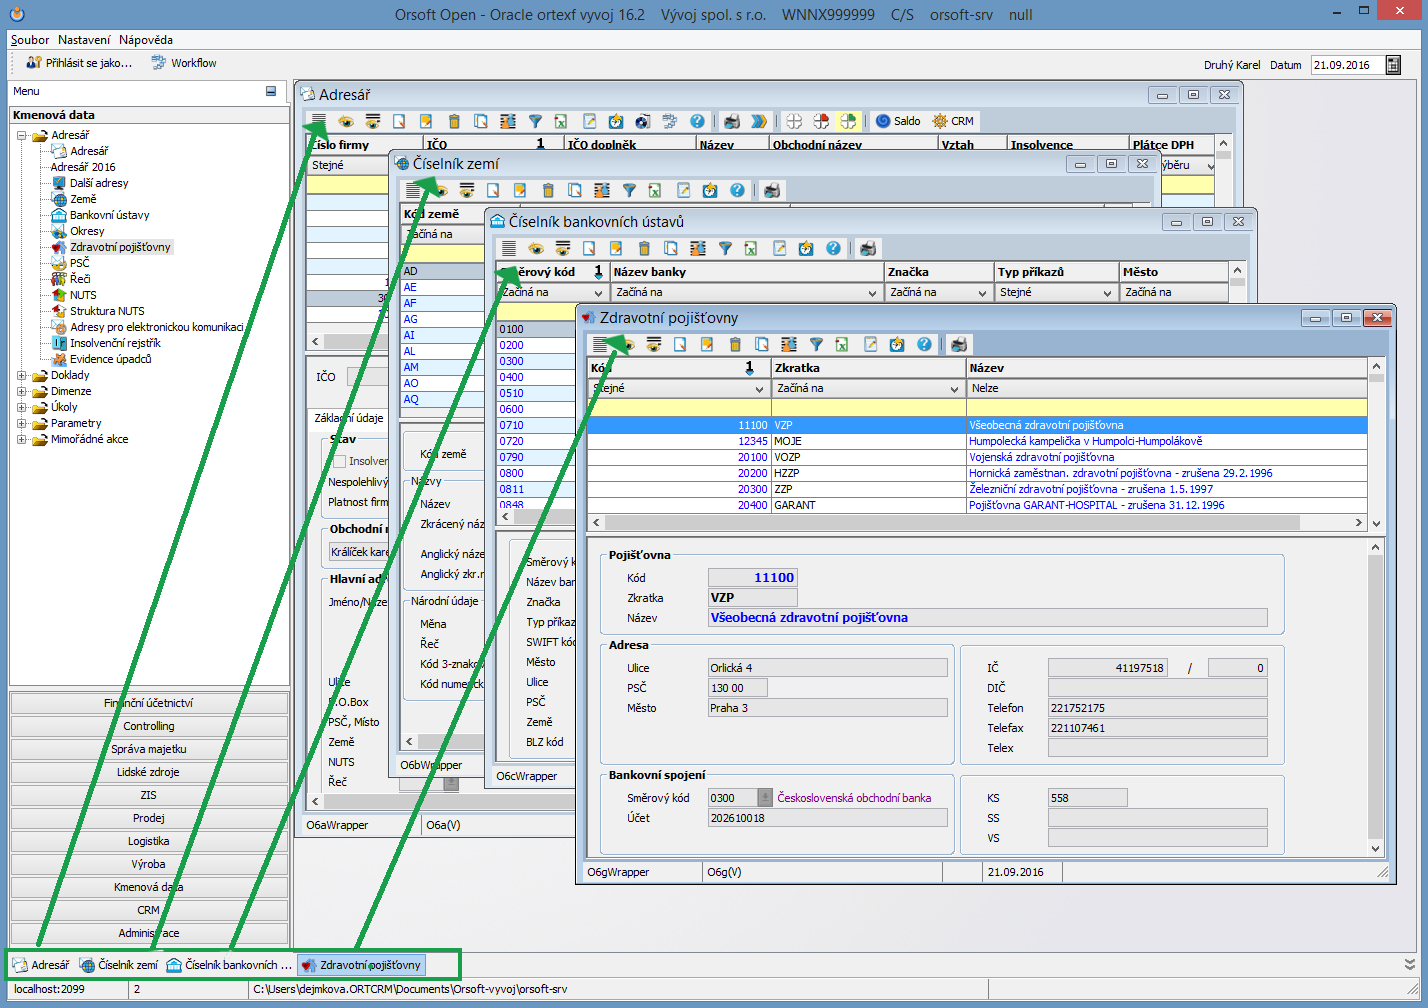The height and width of the screenshot is (1008, 1428).
Task: Click the help question mark icon in Číselník zemí toolbar
Action: [737, 191]
